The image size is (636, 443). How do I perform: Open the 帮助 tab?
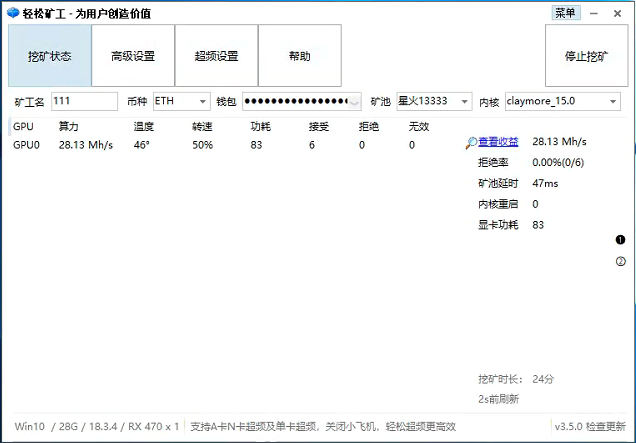tap(300, 56)
